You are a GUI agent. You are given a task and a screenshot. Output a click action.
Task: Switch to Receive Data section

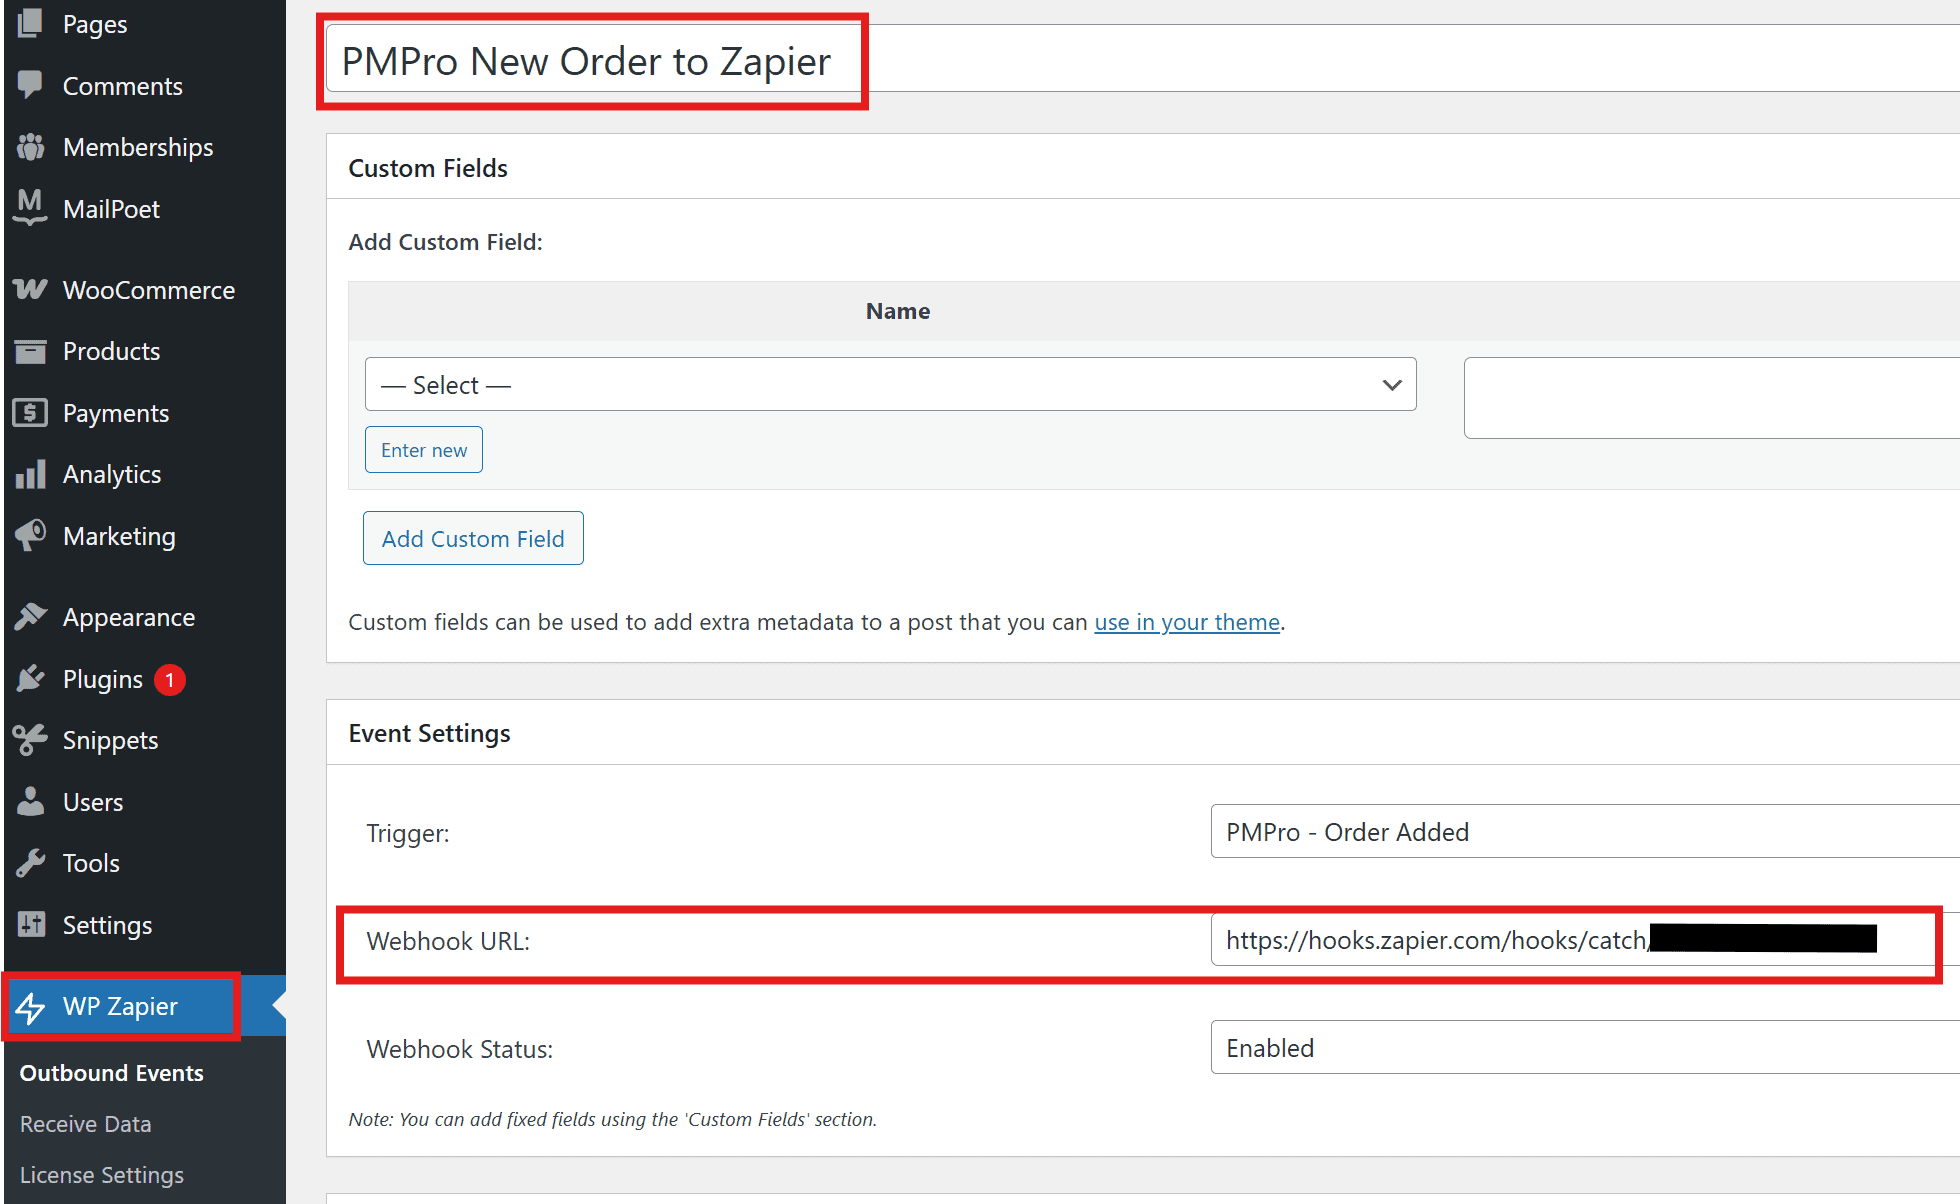[84, 1124]
